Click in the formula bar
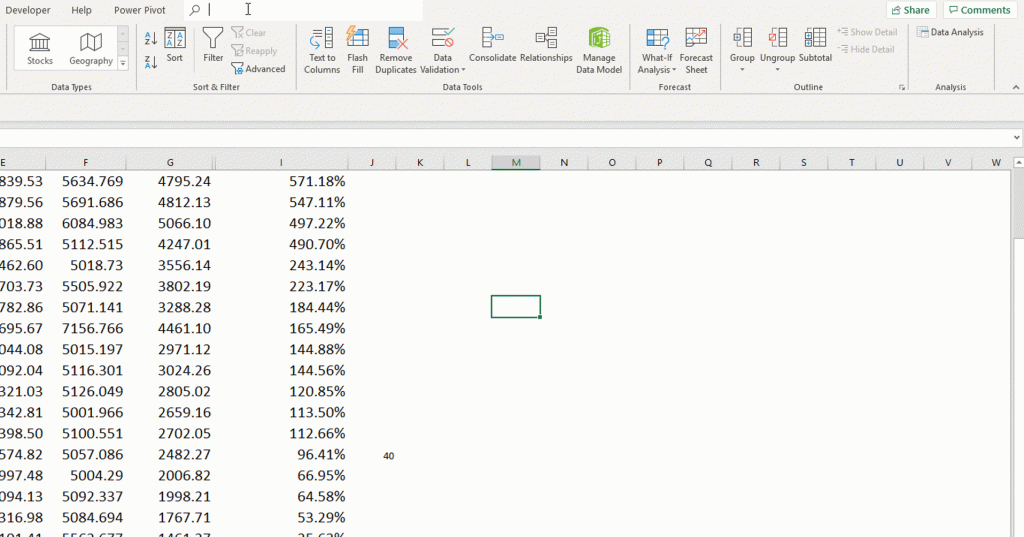Screen dimensions: 1024x537 pos(504,138)
